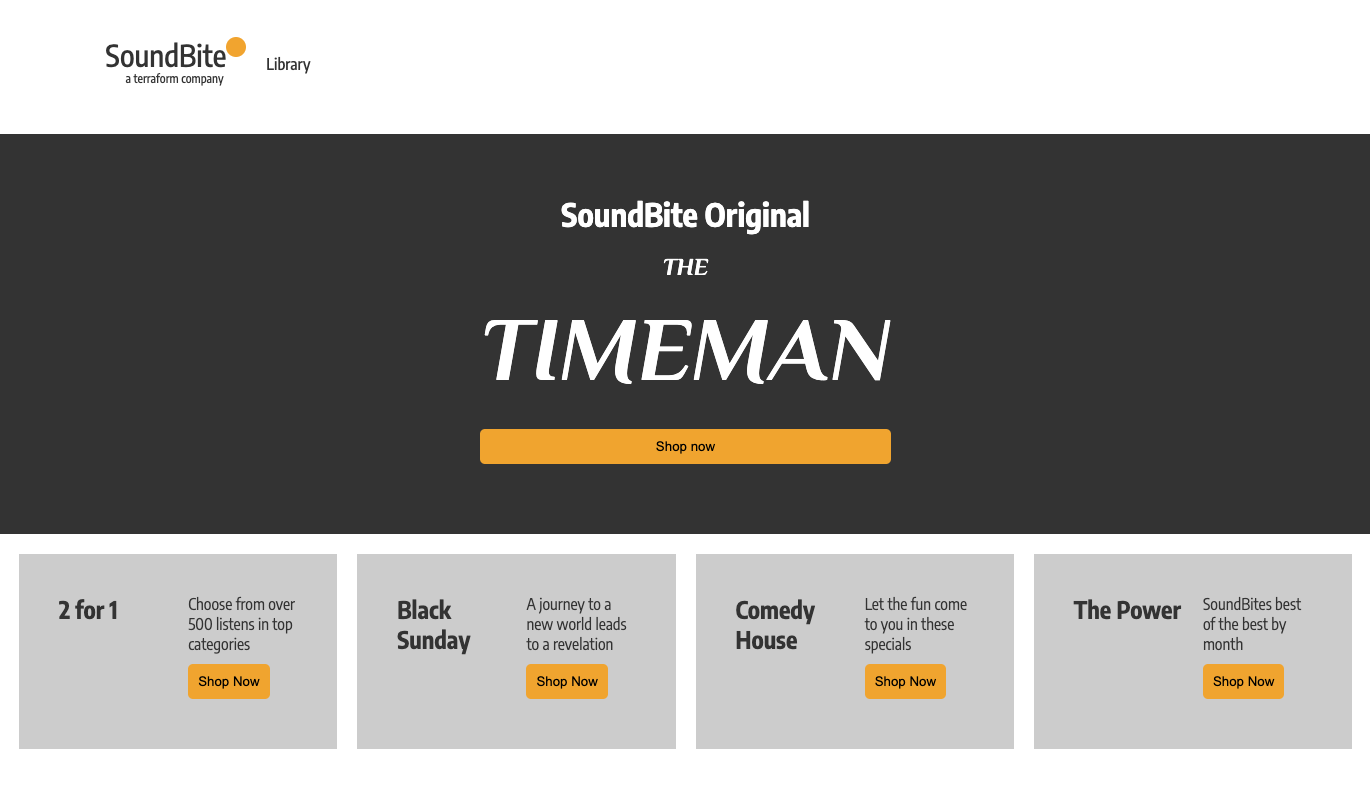1370x804 pixels.
Task: Click the orange dot in the logo
Action: point(236,47)
